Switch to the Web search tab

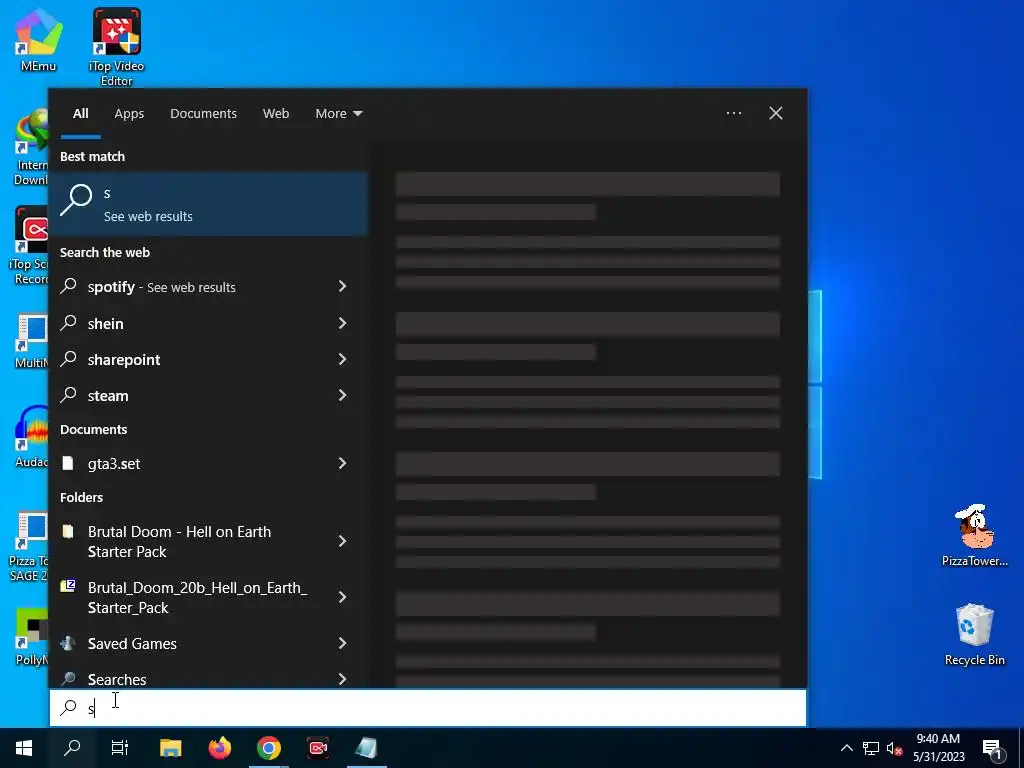coord(276,114)
